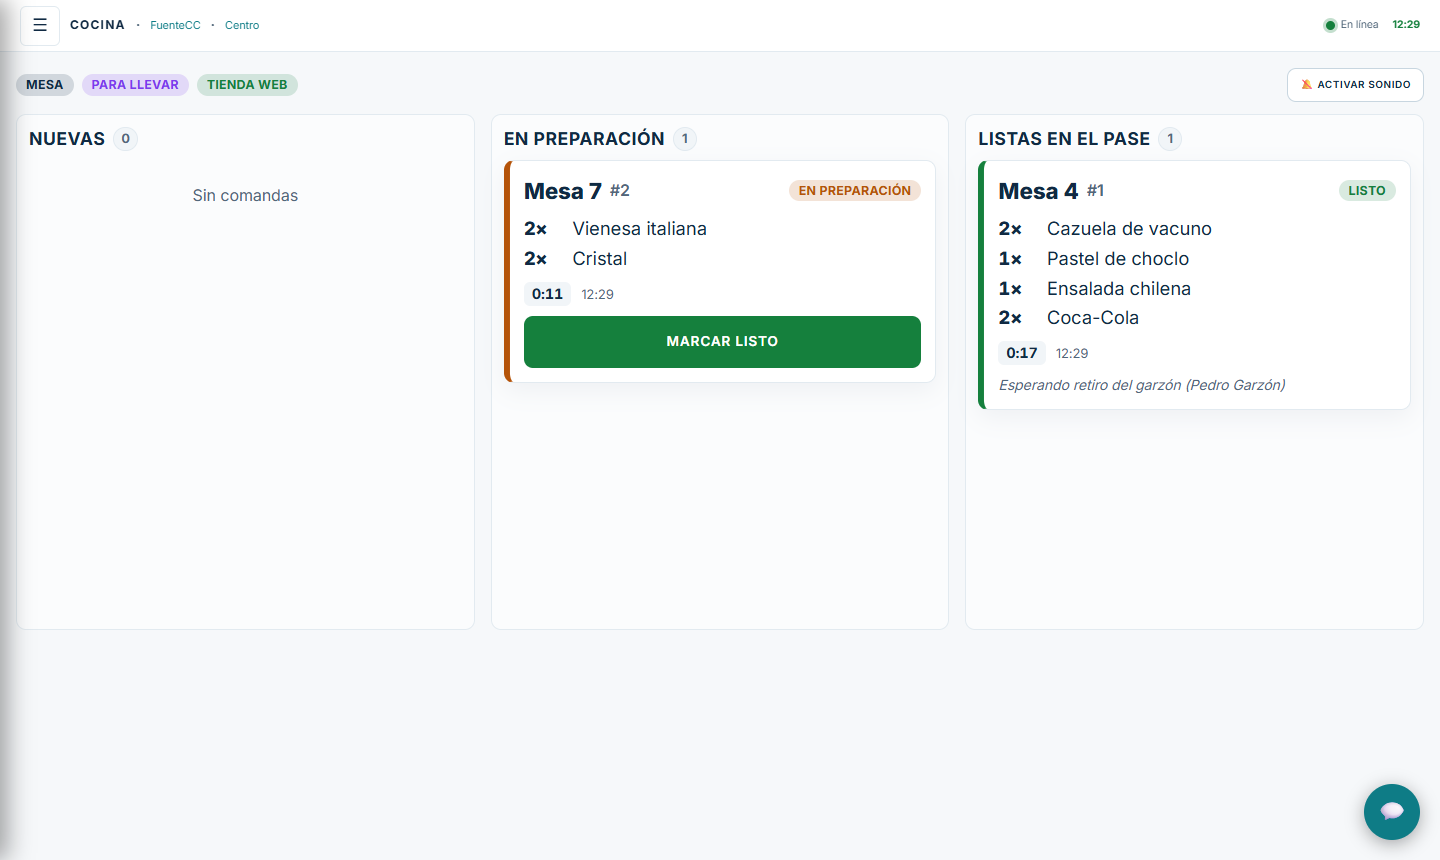This screenshot has width=1440, height=860.
Task: Click the En línea status text
Action: pyautogui.click(x=1359, y=25)
